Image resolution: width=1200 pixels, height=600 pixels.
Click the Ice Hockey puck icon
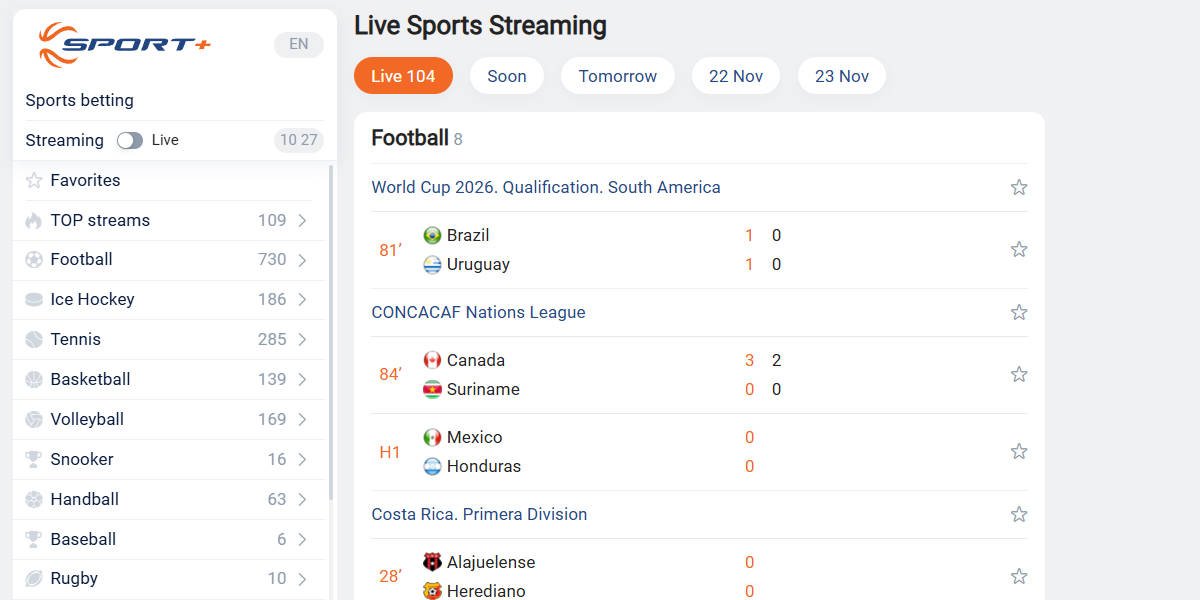[34, 300]
